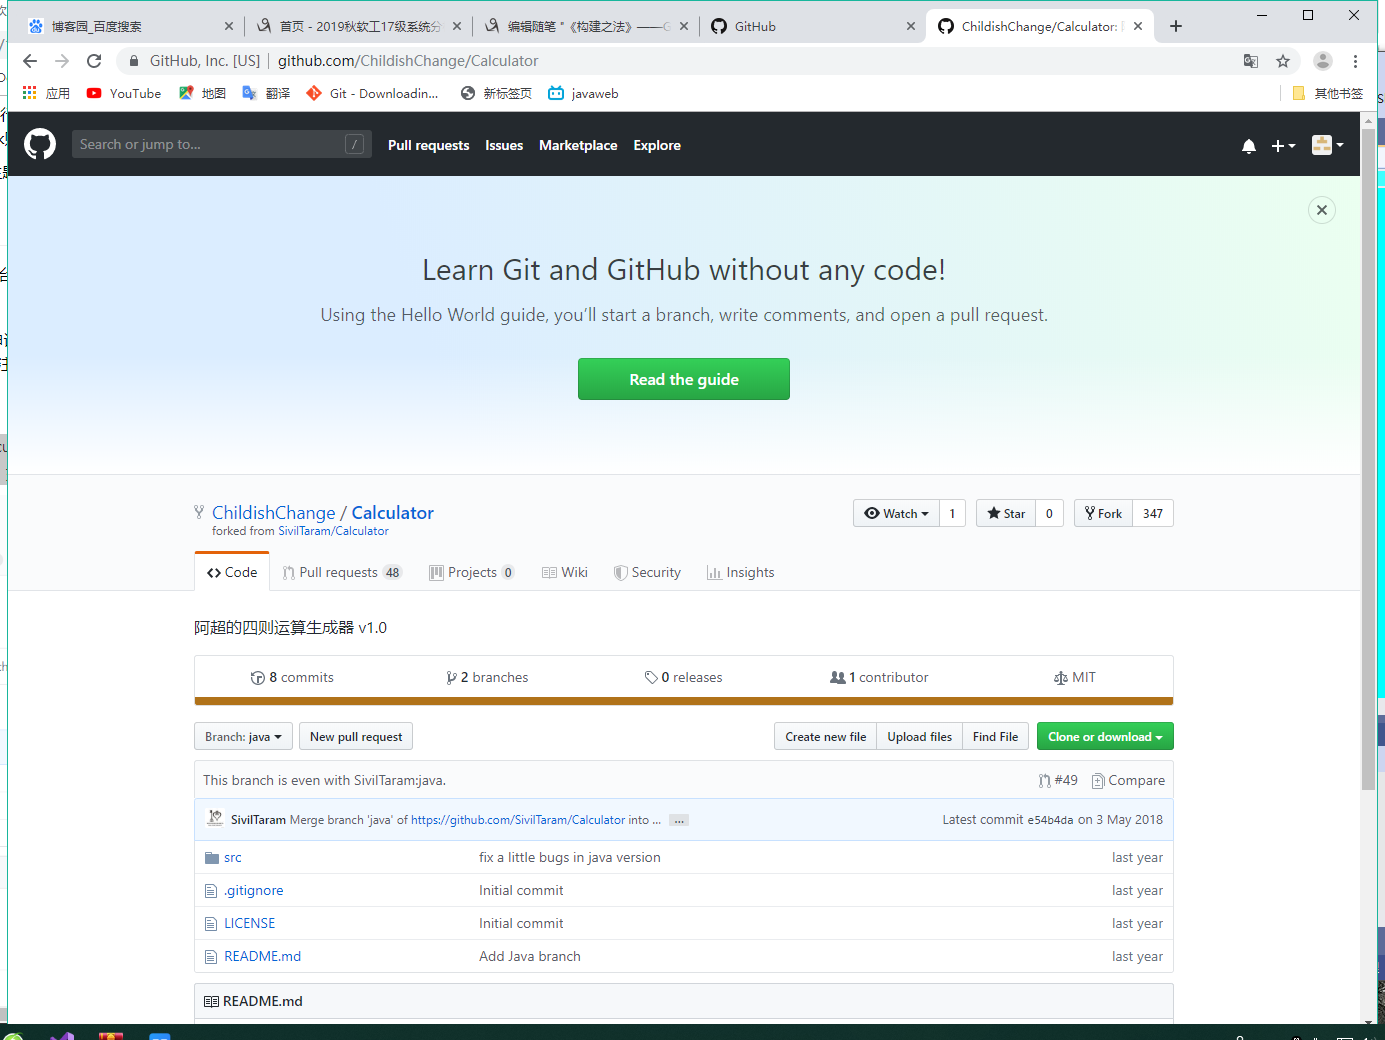
Task: Open the Apps bookmarks shortcut
Action: 46,93
